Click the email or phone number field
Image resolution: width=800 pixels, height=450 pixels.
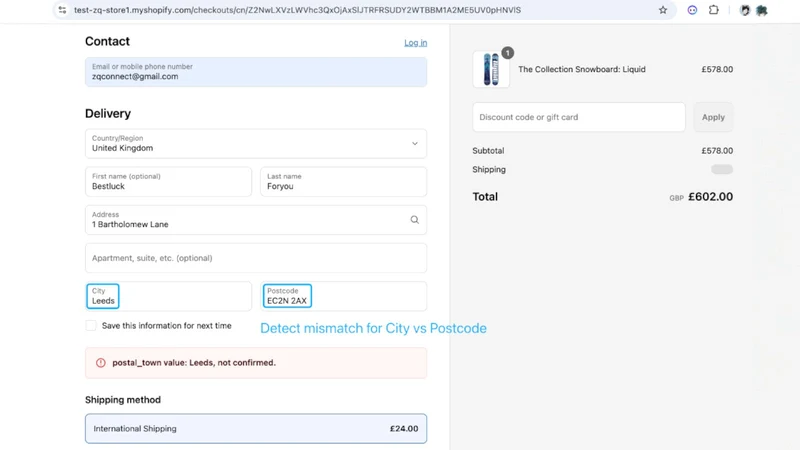coord(256,72)
